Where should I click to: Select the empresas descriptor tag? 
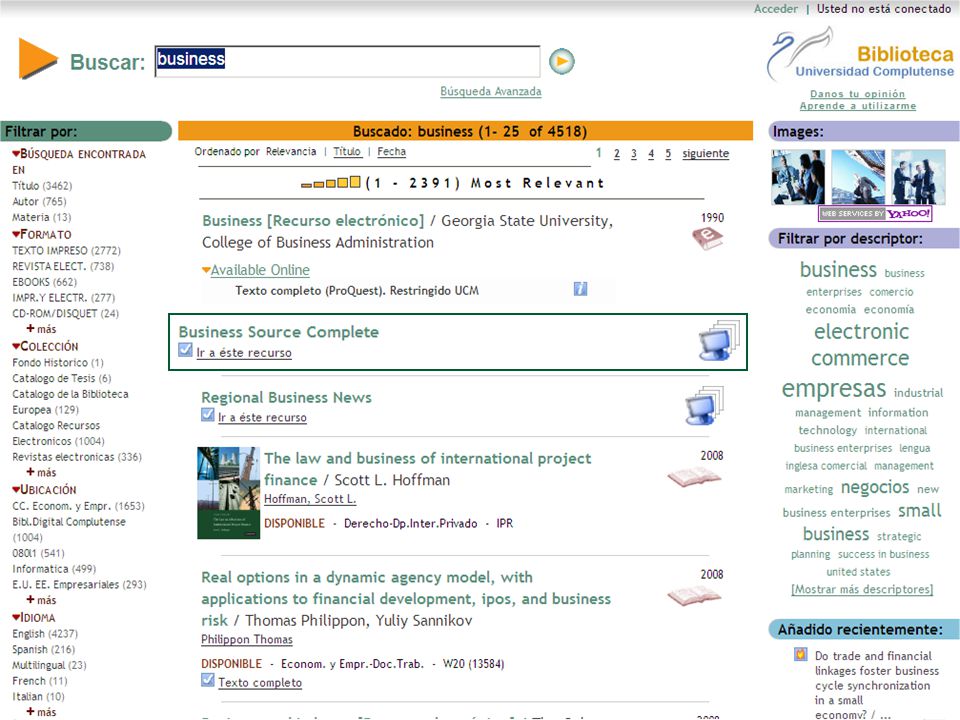point(834,388)
